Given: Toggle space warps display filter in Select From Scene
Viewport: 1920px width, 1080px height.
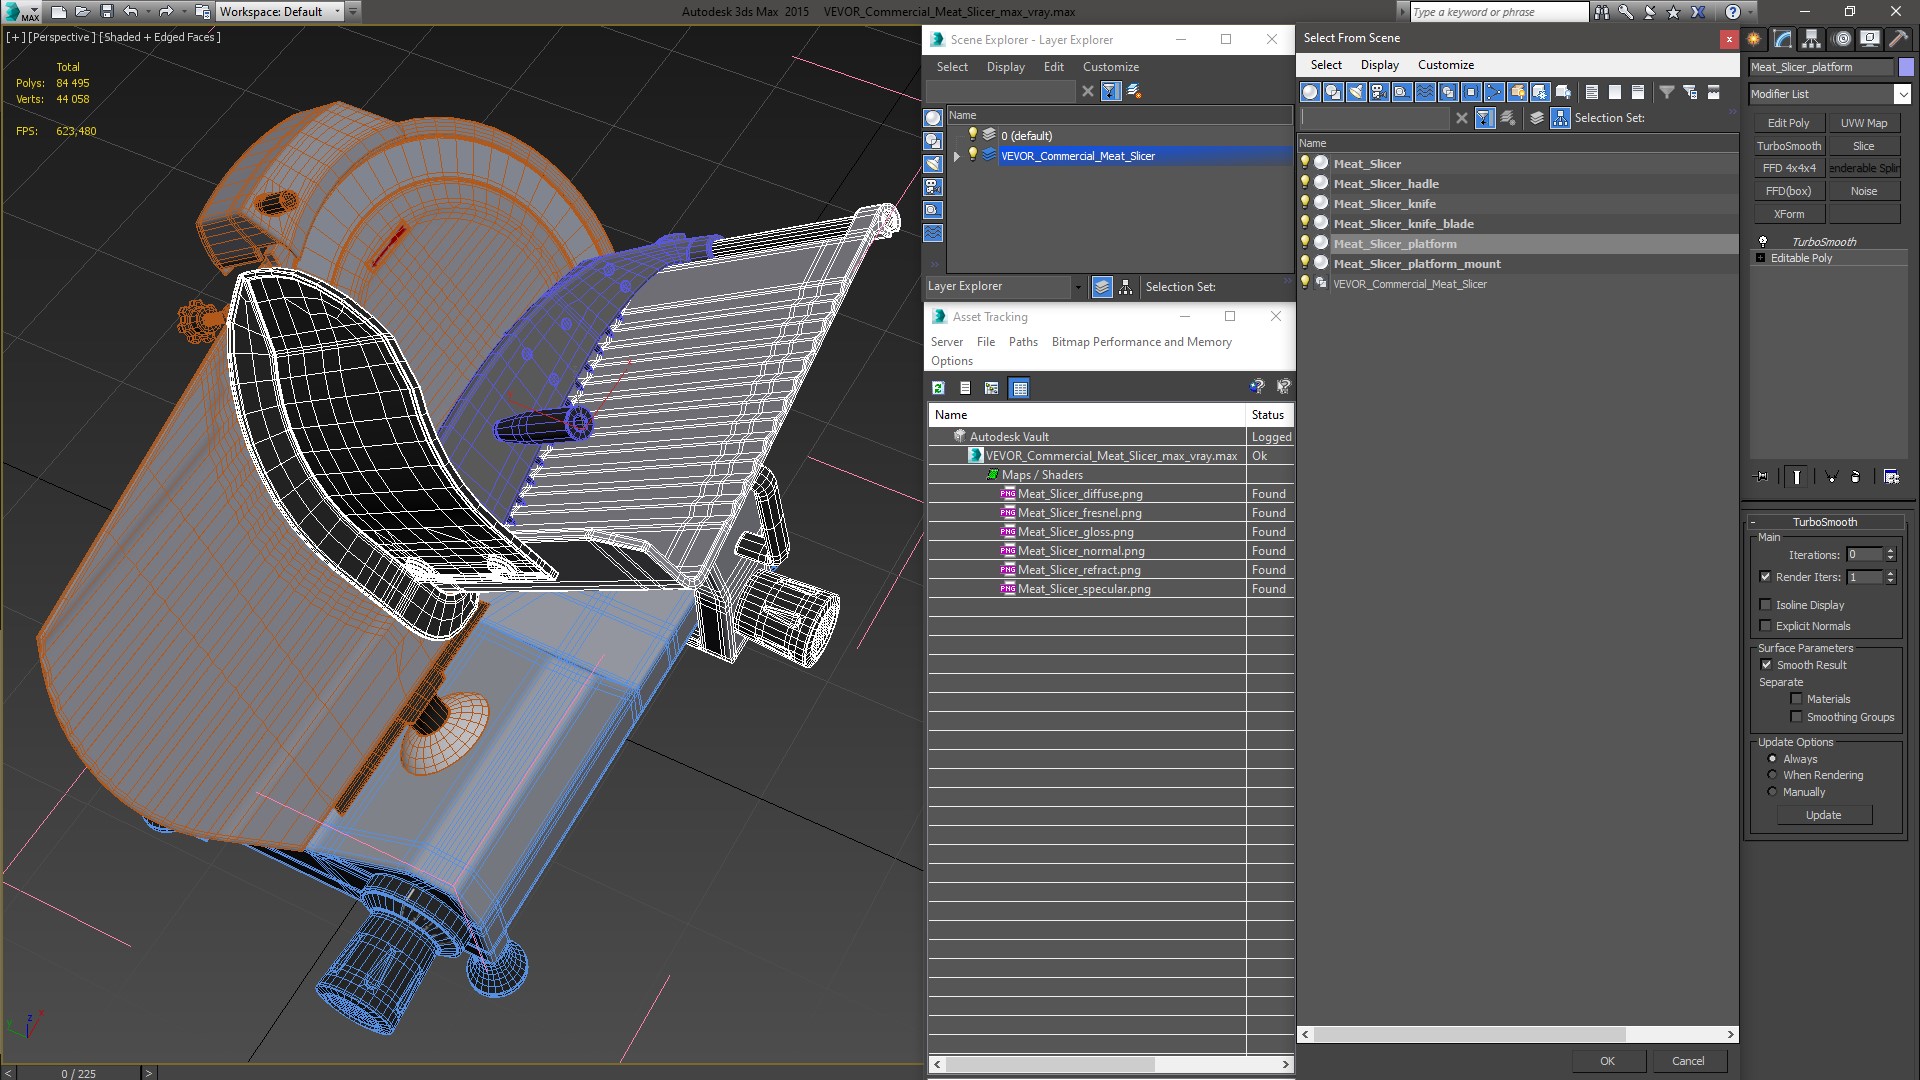Looking at the screenshot, I should click(1425, 92).
